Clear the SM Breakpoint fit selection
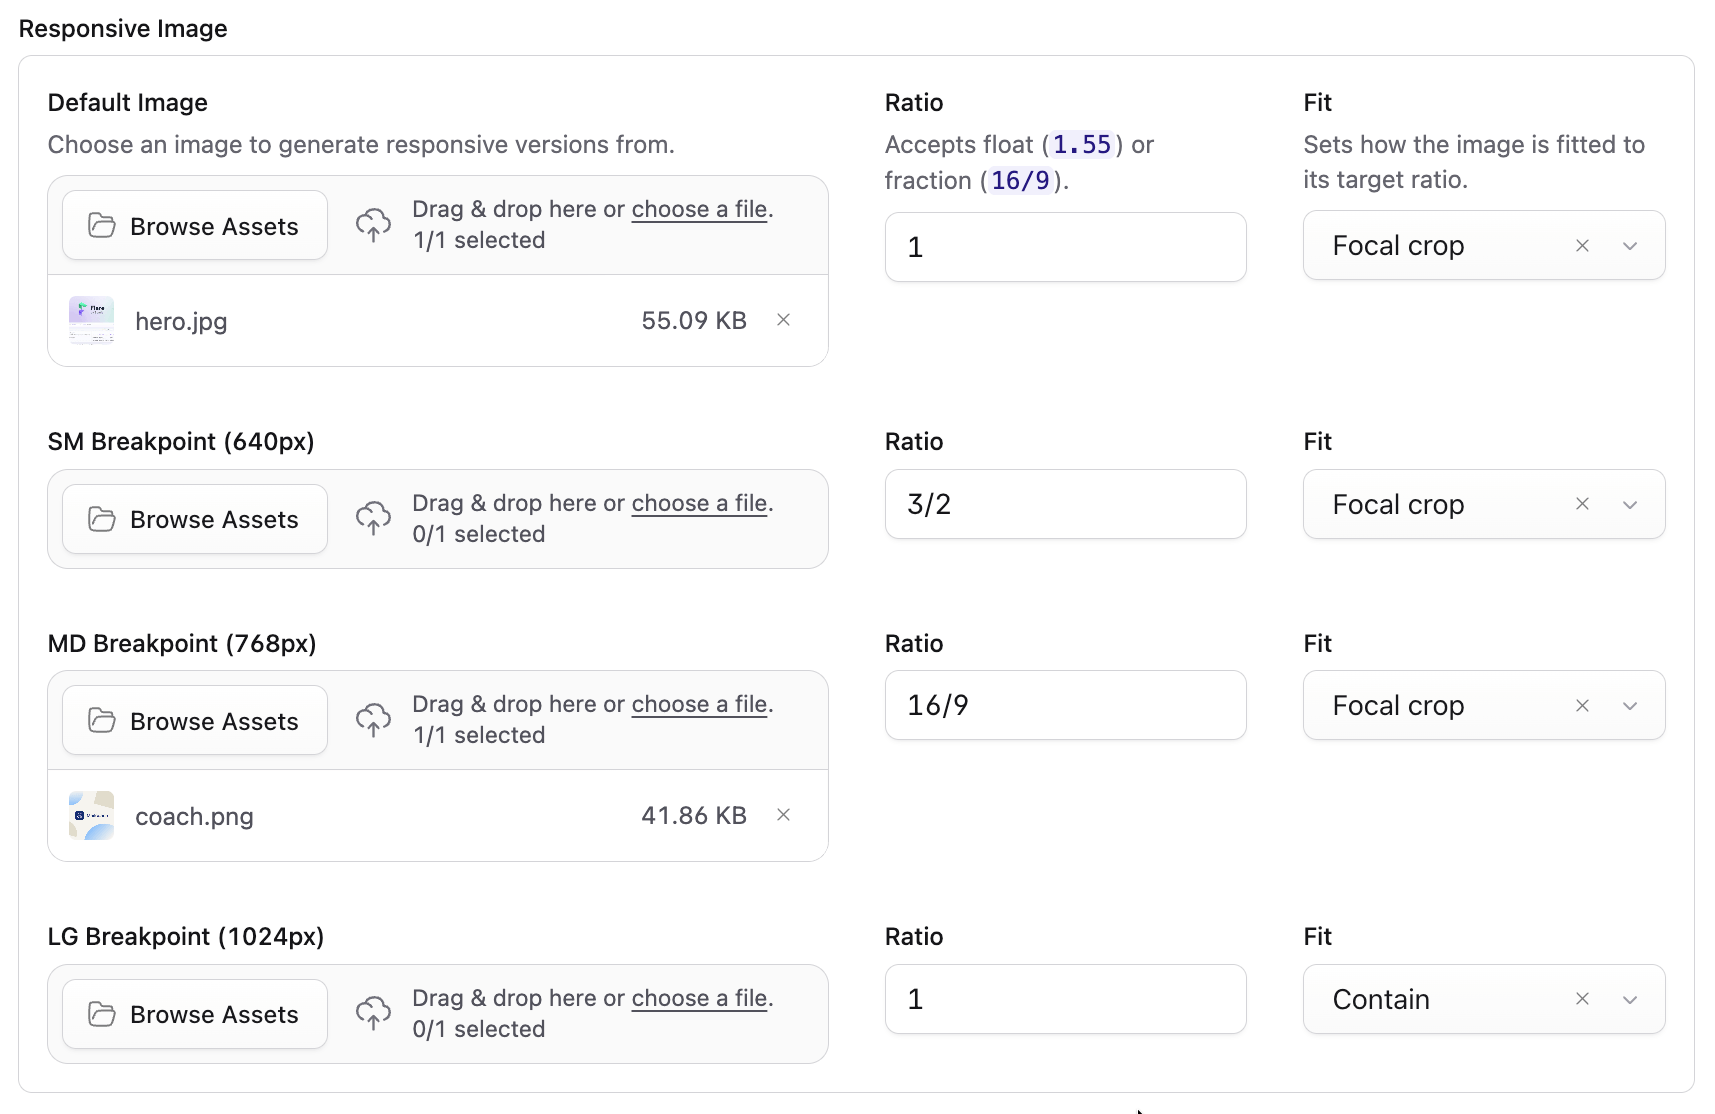Viewport: 1715px width, 1114px height. coord(1582,504)
